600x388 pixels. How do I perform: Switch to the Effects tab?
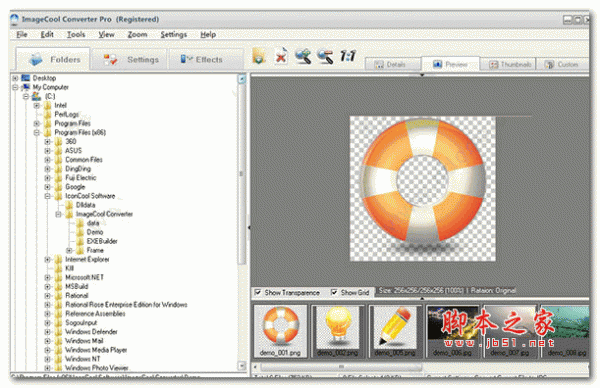206,59
